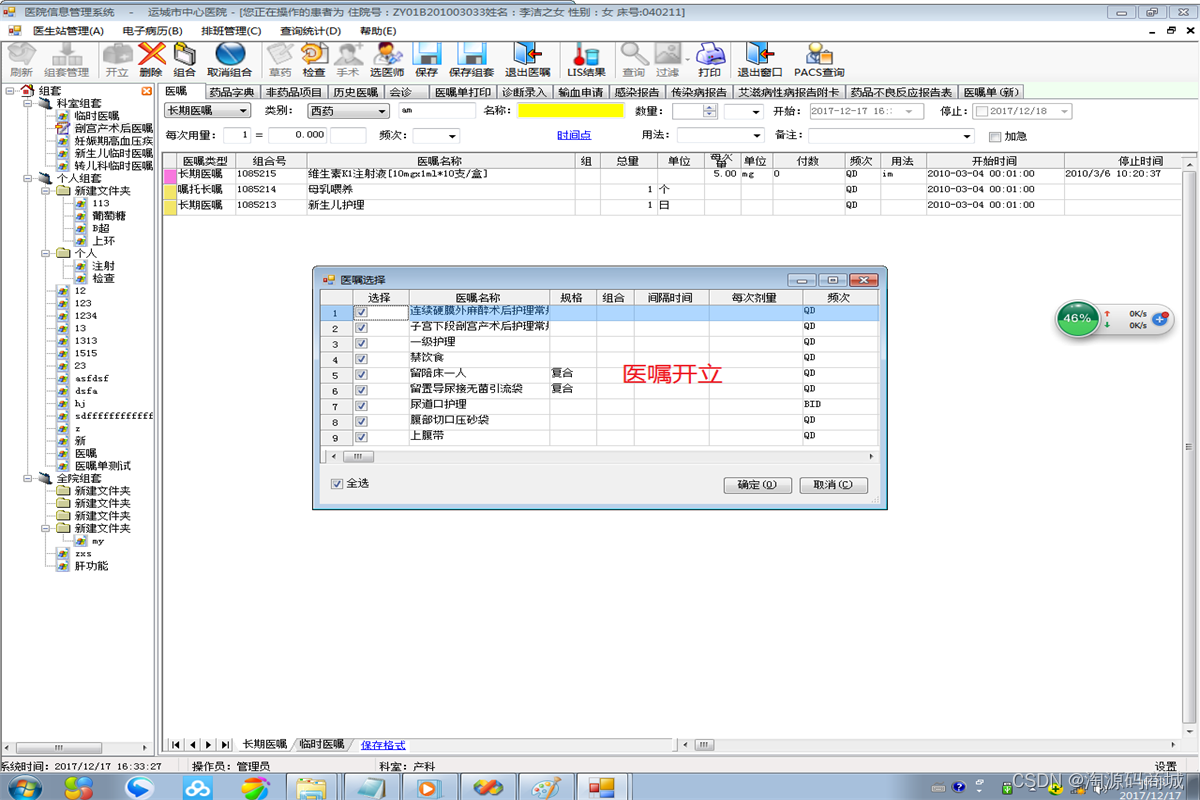Click the 保存组套 toolbar icon
The height and width of the screenshot is (800, 1200).
tap(471, 59)
